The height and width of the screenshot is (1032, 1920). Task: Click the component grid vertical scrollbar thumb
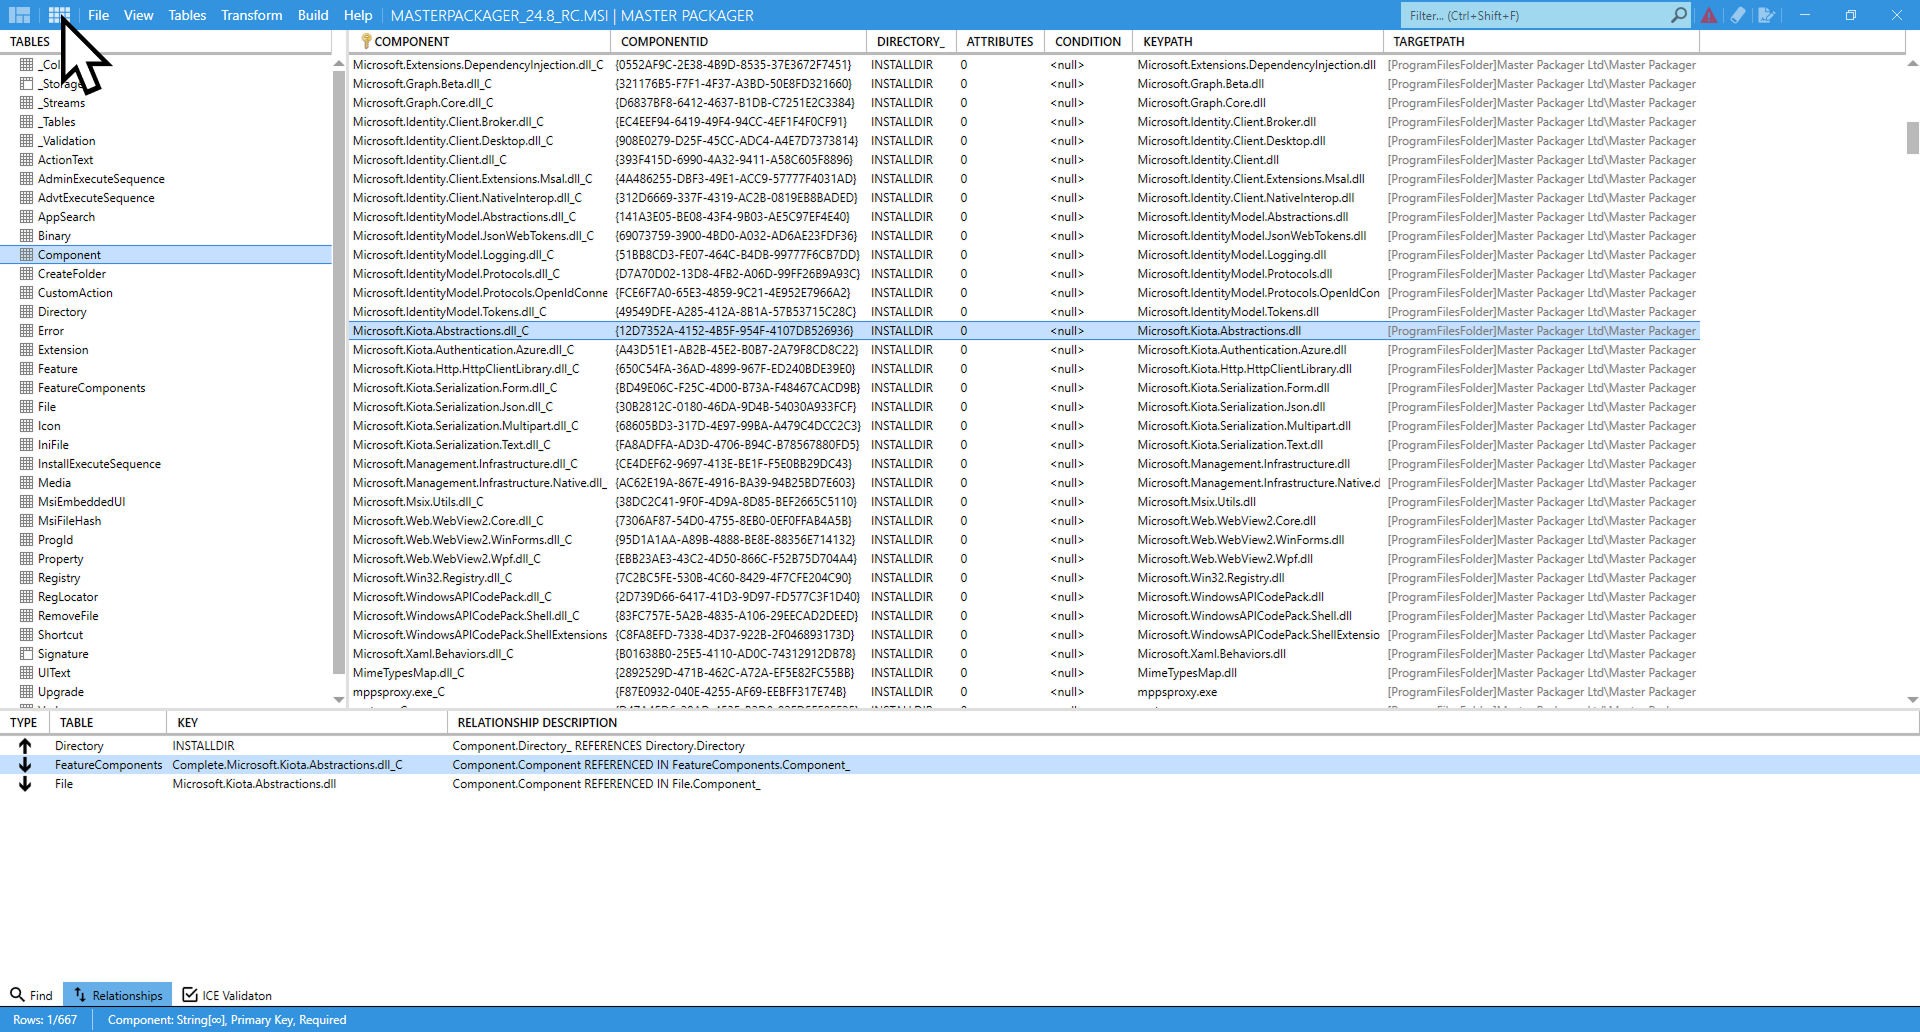coord(1912,138)
